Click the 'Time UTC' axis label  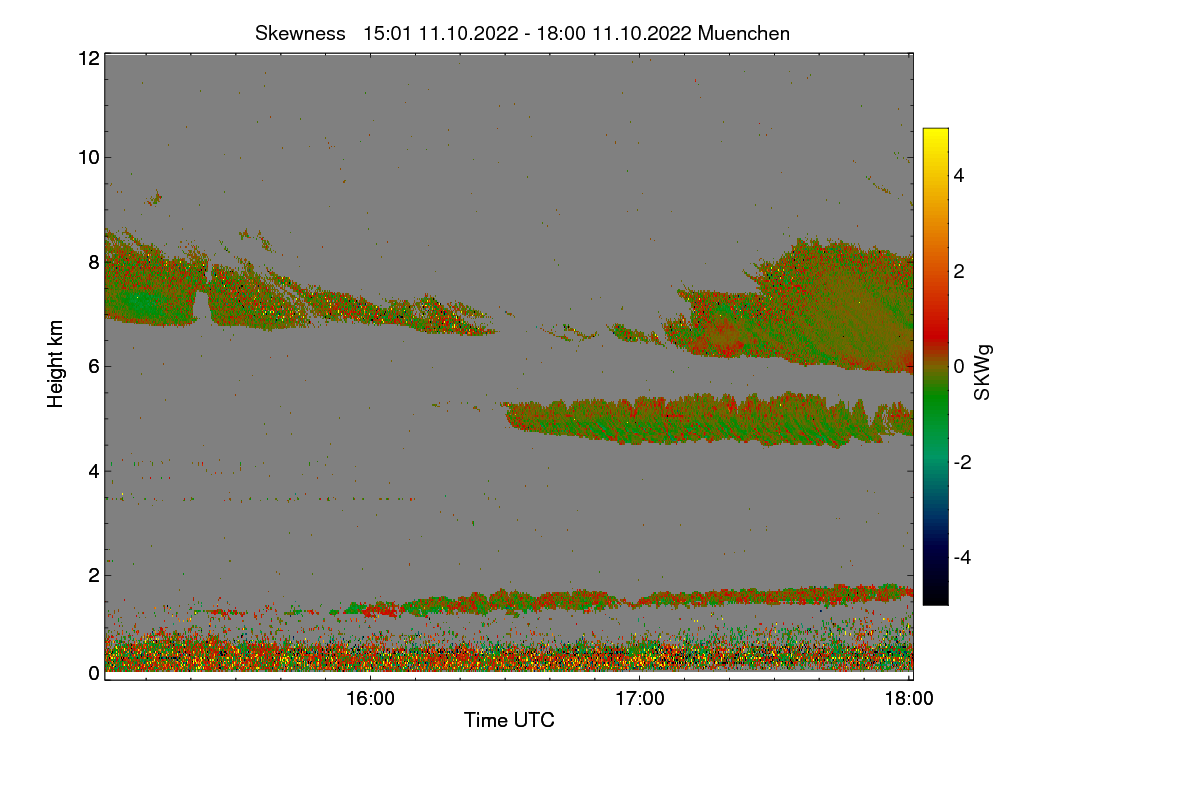click(x=509, y=720)
